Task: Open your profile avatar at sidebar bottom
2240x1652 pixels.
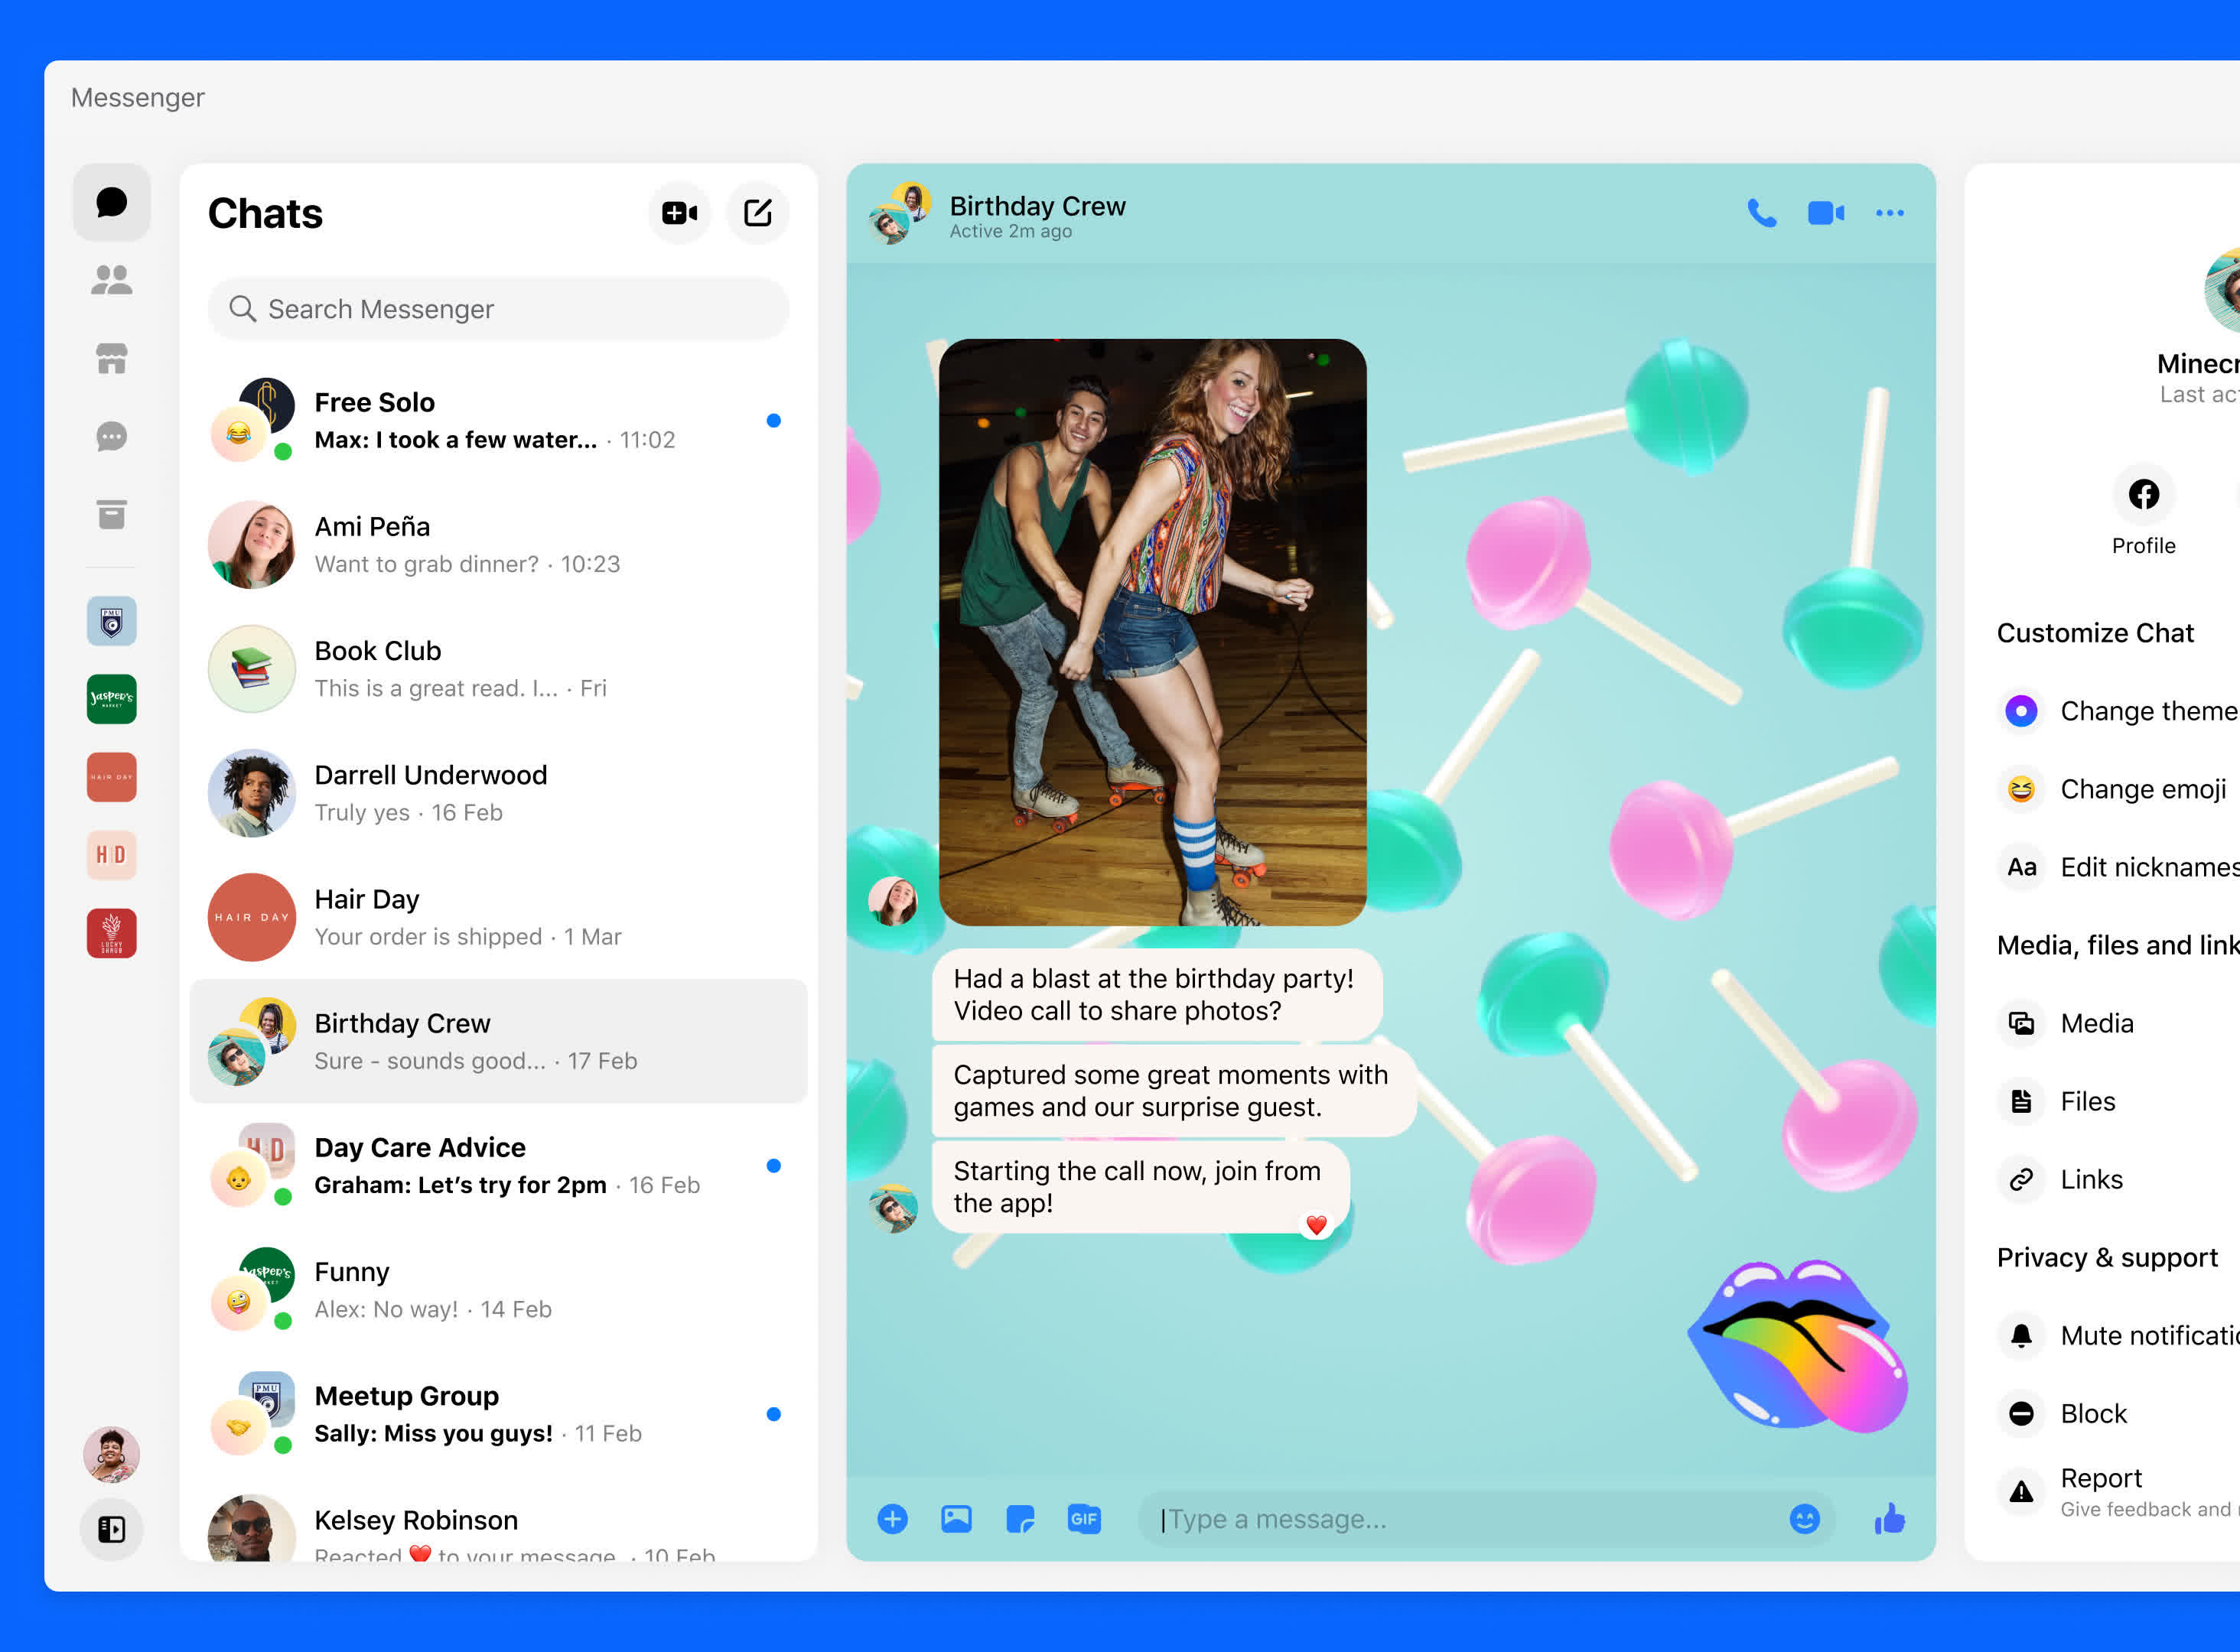Action: (112, 1454)
